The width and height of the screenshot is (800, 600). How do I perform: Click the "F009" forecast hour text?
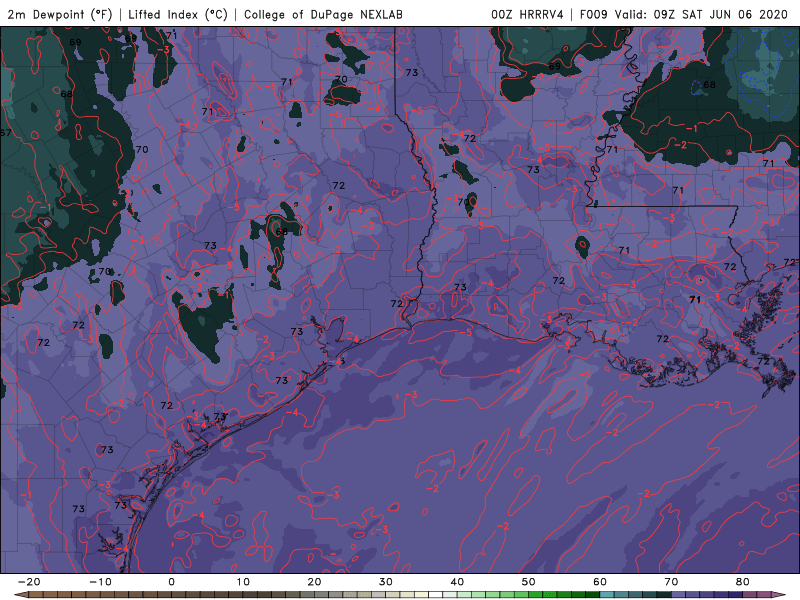594,14
